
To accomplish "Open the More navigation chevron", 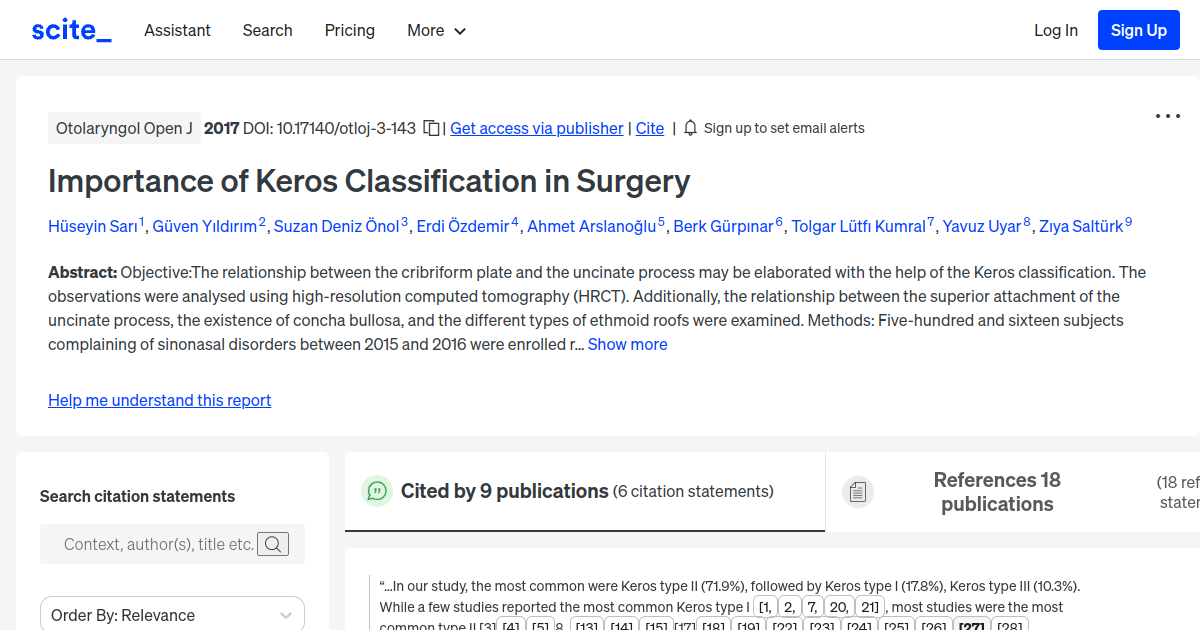I will pos(461,31).
